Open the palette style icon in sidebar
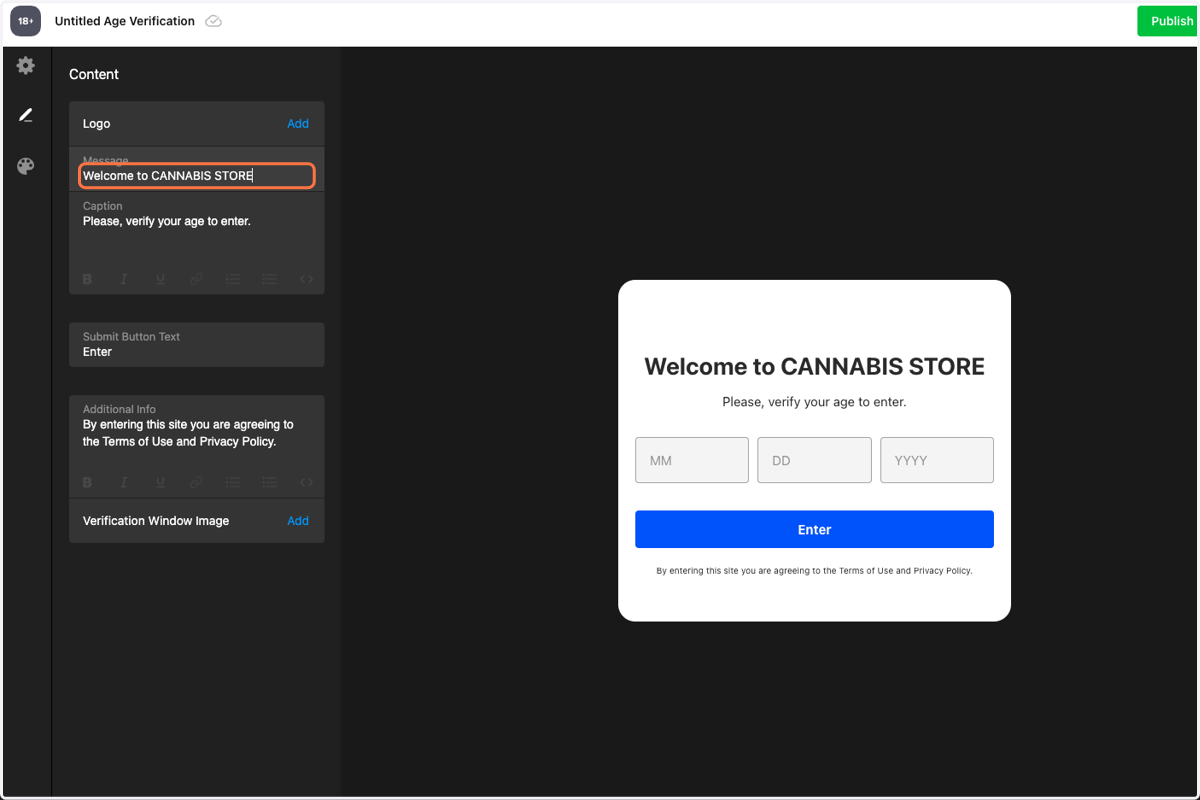This screenshot has width=1200, height=800. pos(26,166)
